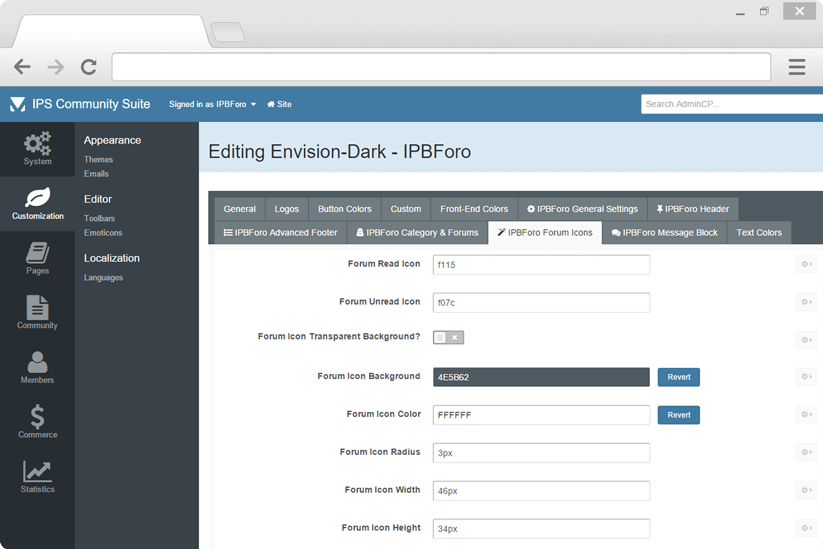Open Languages under Localization
Screen dimensions: 823x549
point(103,278)
